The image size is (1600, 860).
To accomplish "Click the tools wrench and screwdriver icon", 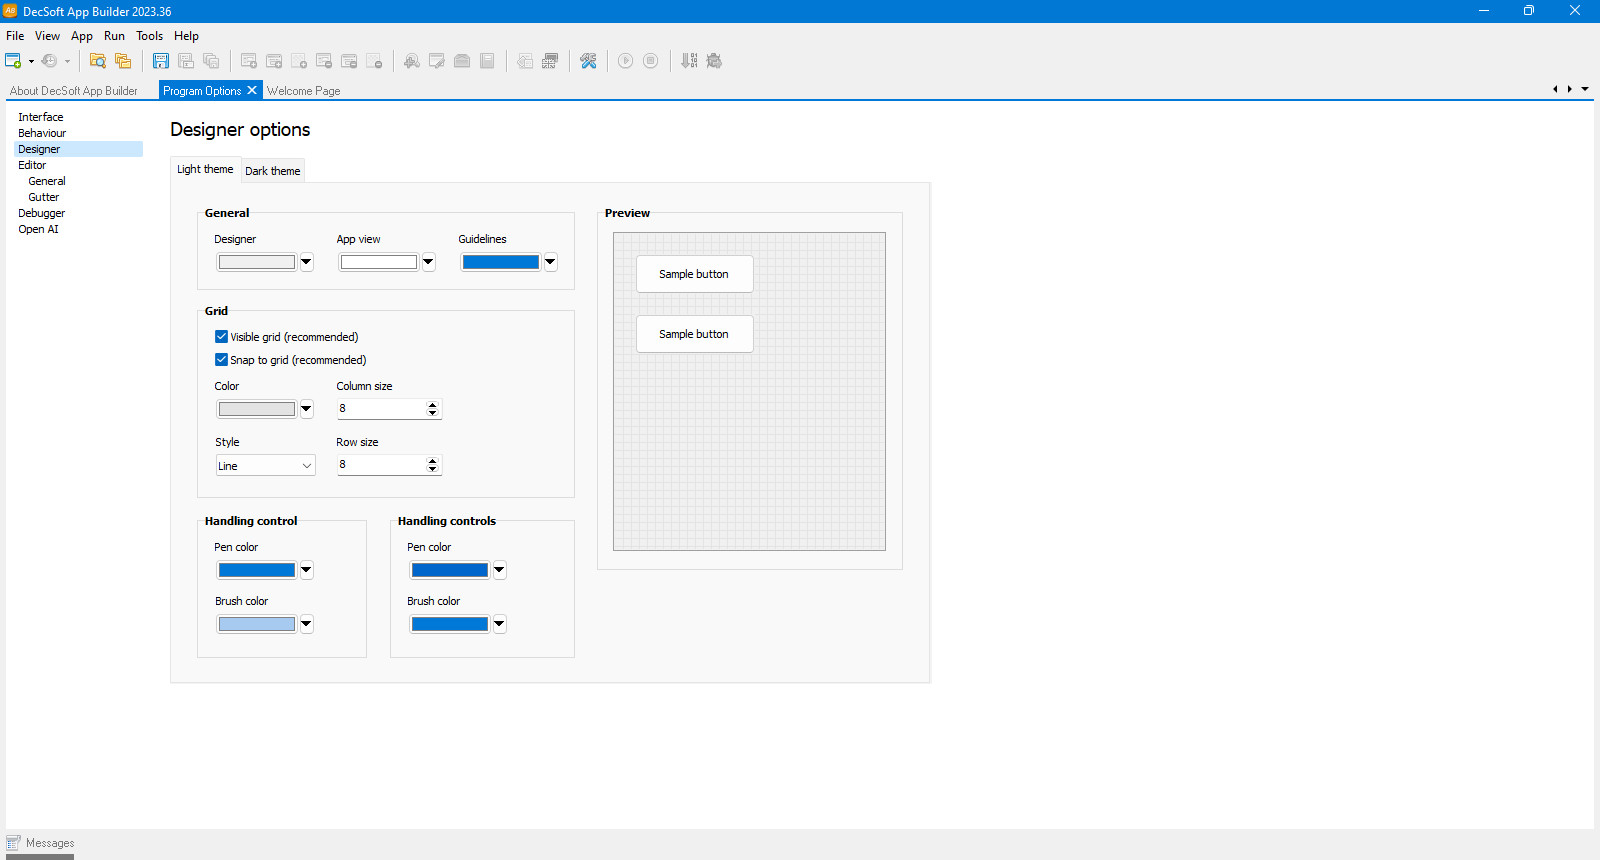I will pyautogui.click(x=588, y=61).
